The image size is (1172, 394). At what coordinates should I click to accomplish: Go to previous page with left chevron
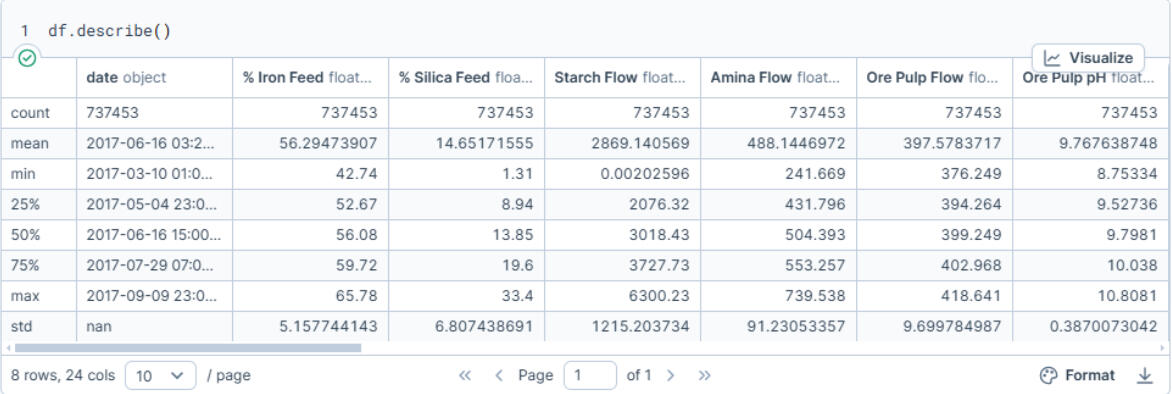point(499,375)
